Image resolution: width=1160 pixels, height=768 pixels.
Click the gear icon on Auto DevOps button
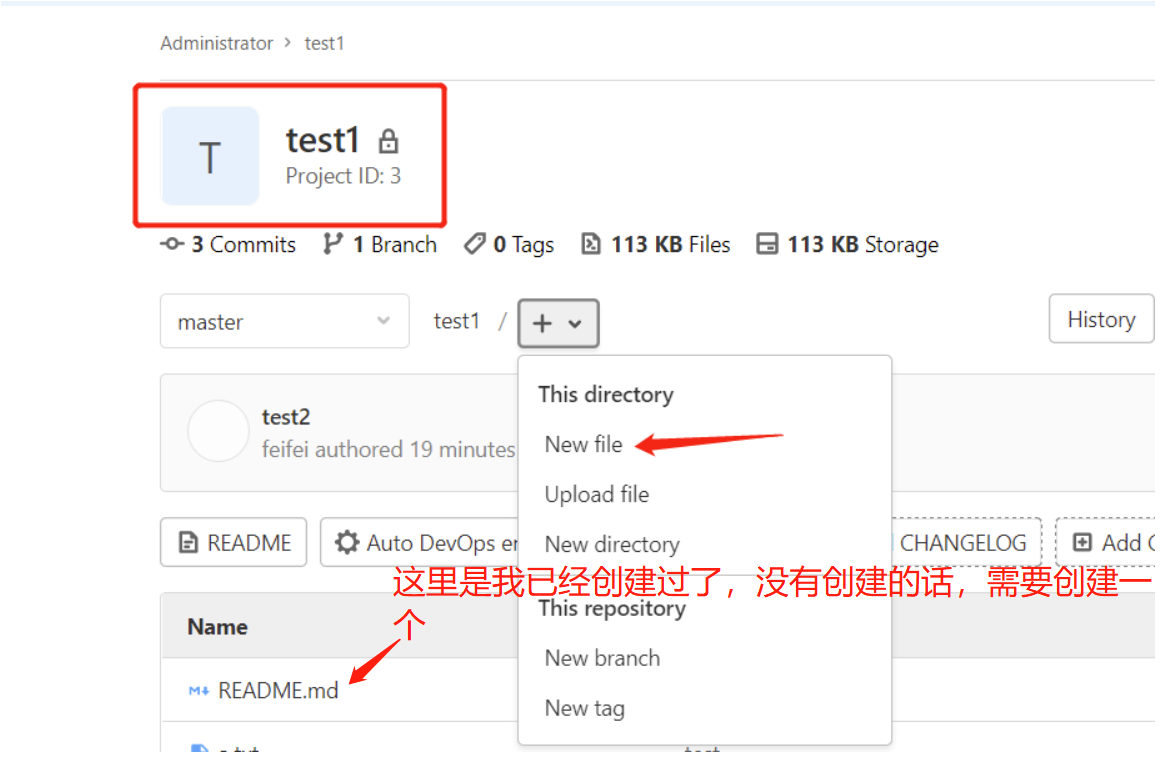[345, 542]
